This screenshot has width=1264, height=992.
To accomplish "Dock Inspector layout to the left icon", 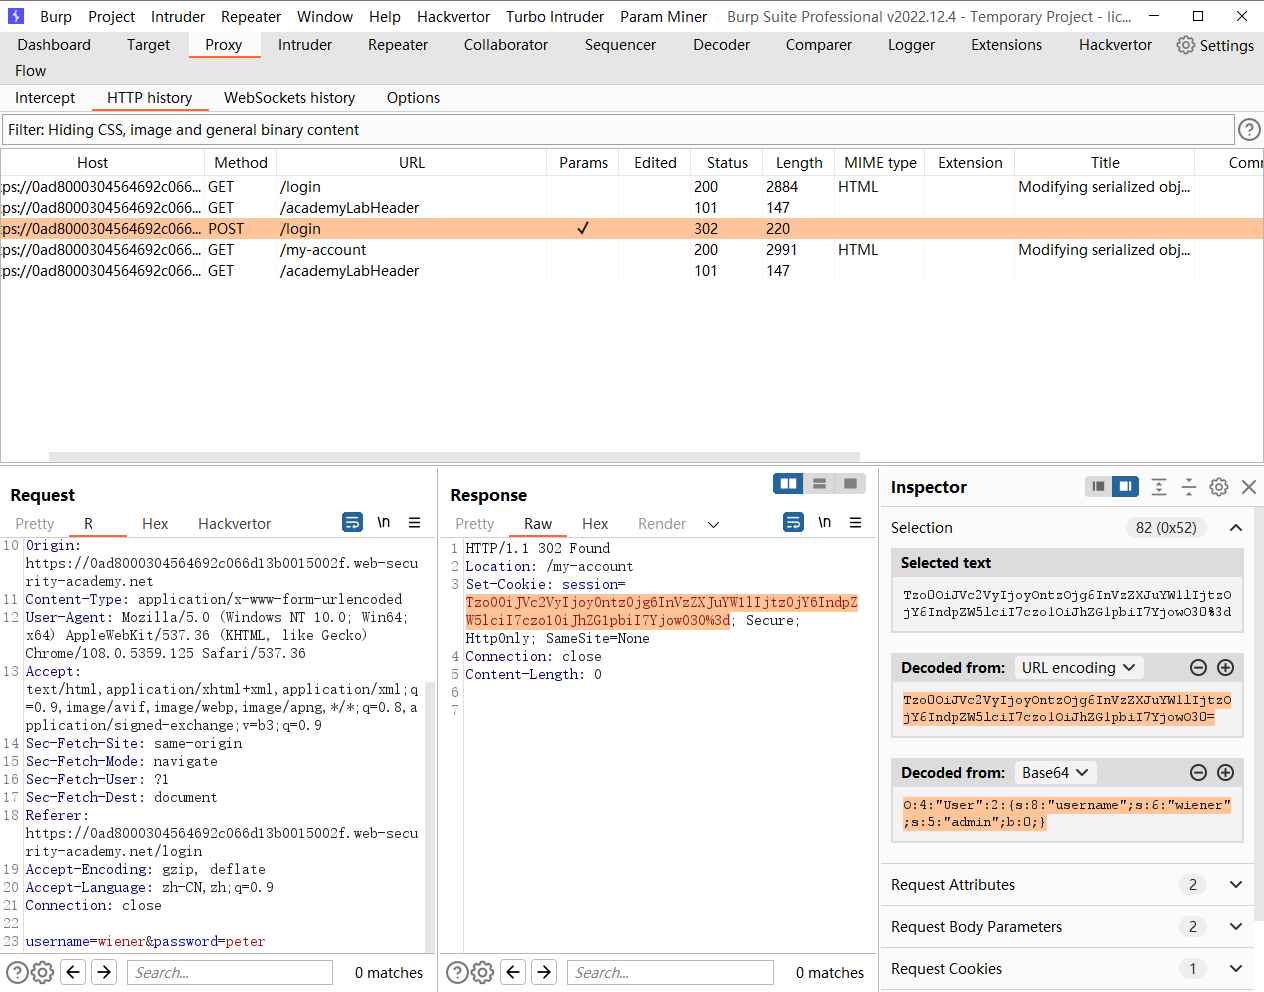I will click(x=1098, y=486).
